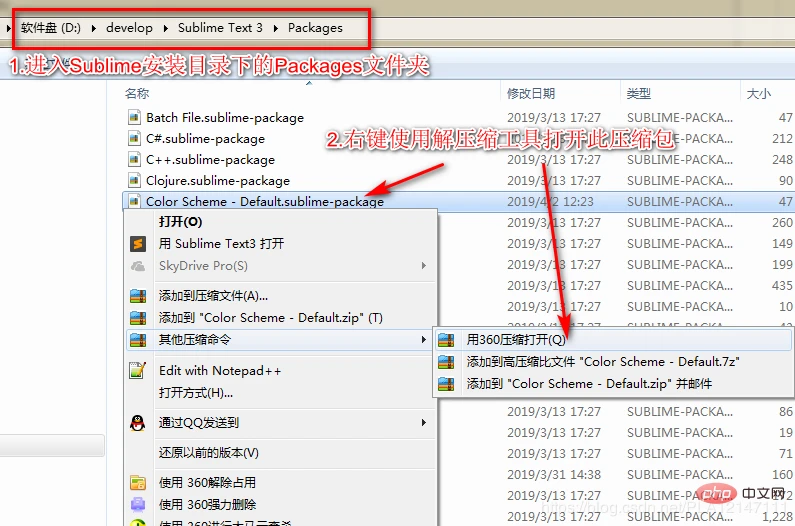Click the 360解除占用 icon

(138, 482)
